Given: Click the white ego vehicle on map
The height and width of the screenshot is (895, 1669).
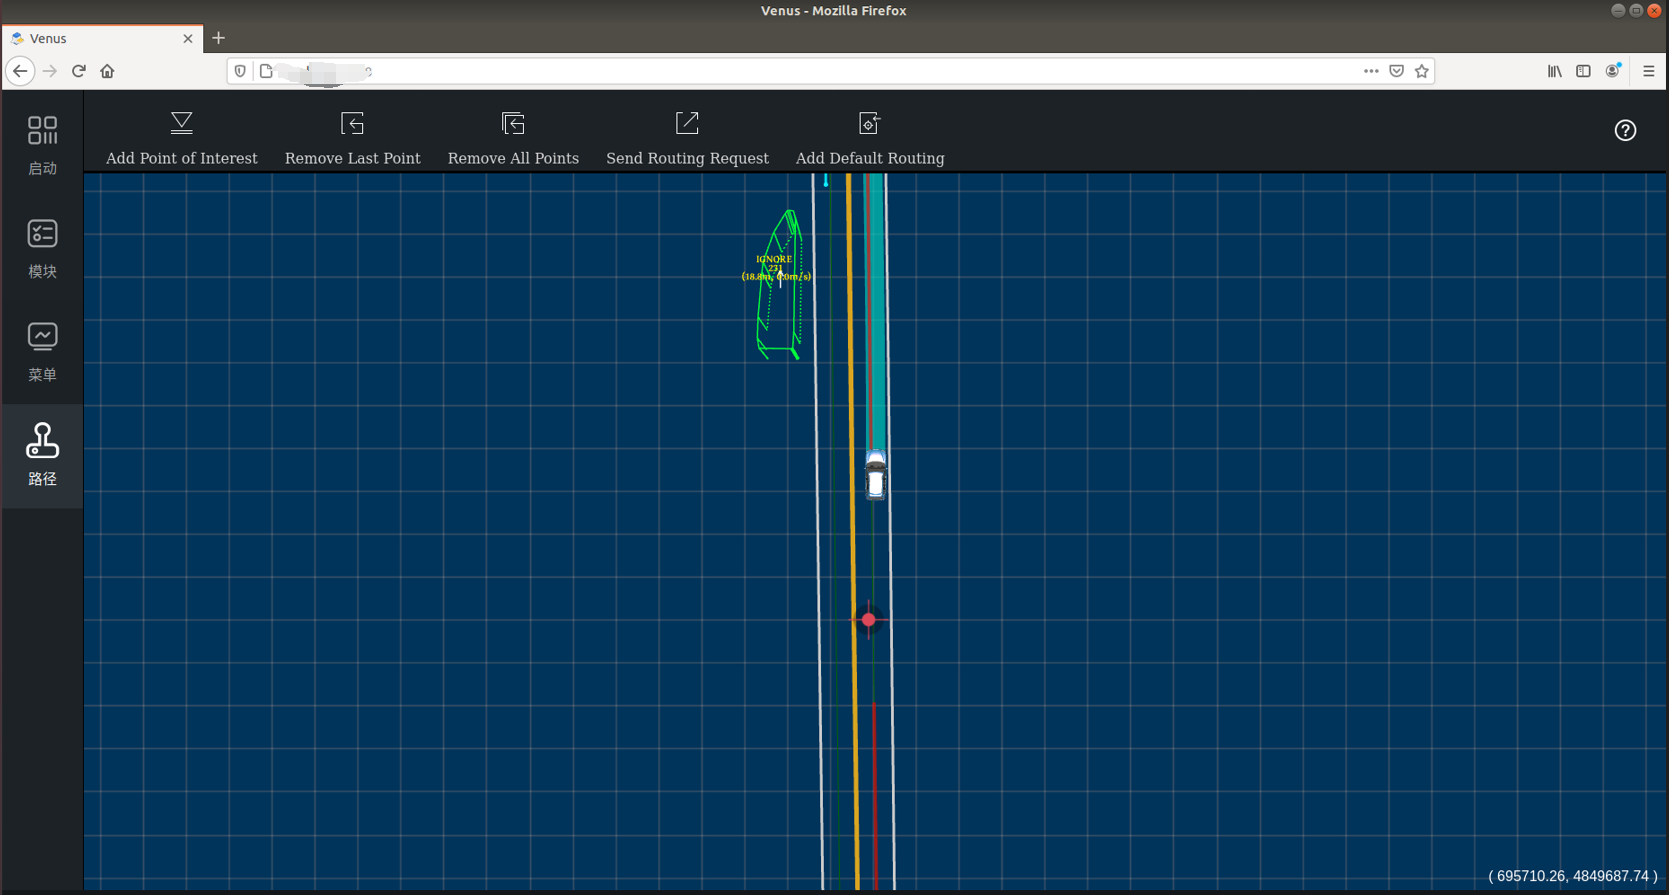Looking at the screenshot, I should click(875, 475).
